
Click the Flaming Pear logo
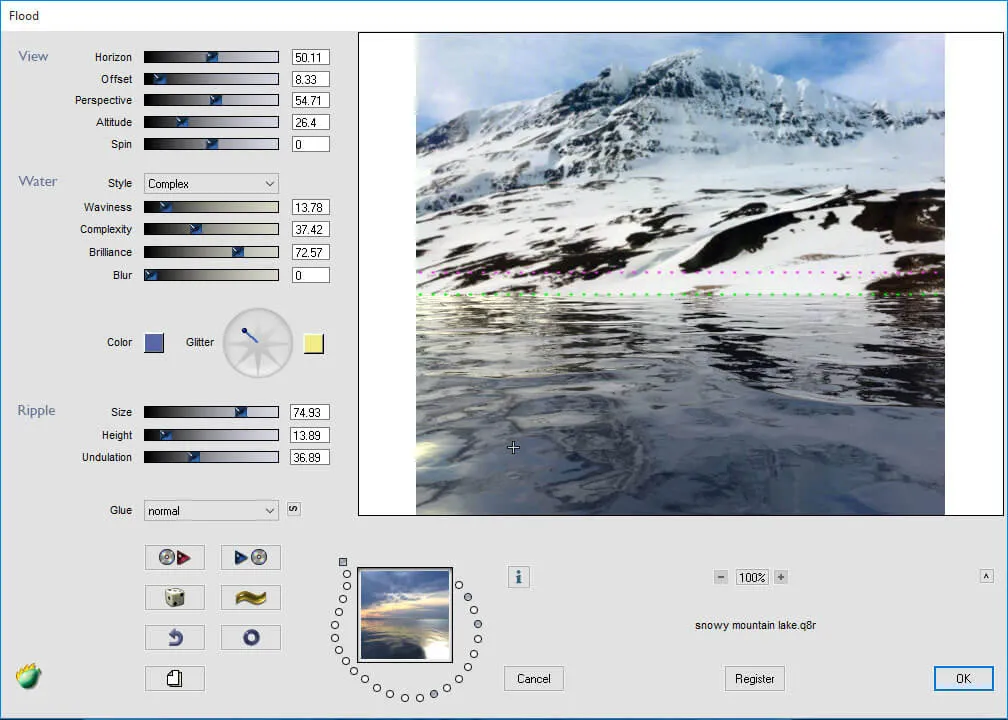pos(28,678)
